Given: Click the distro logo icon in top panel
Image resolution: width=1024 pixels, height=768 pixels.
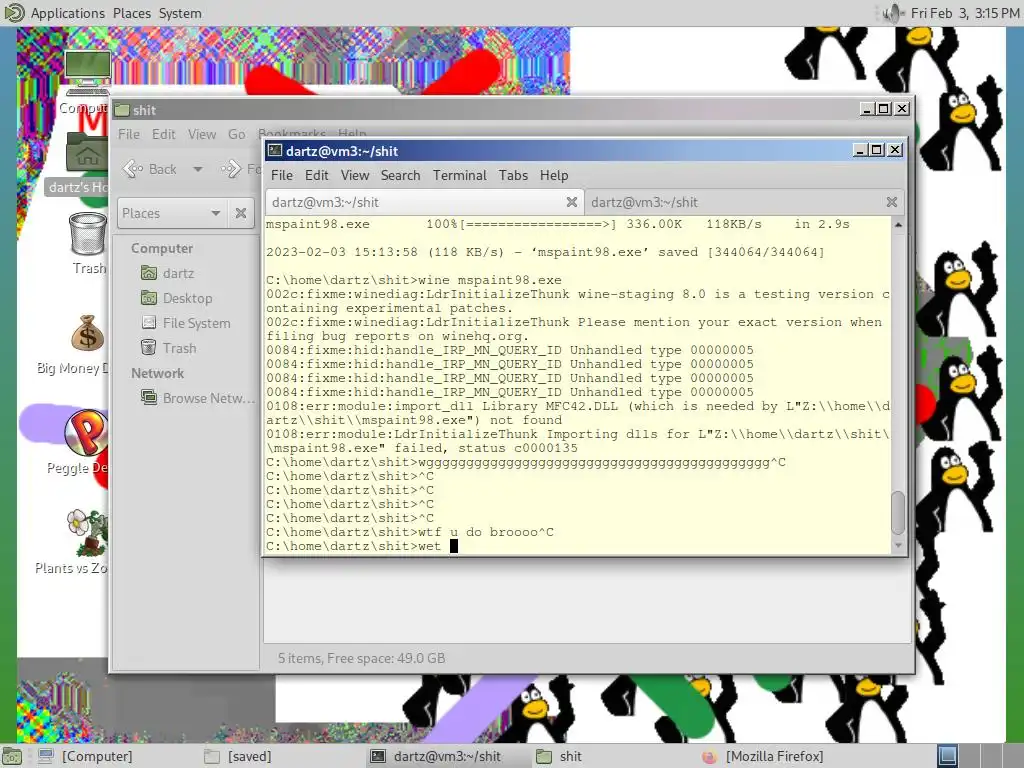Looking at the screenshot, I should click(13, 13).
